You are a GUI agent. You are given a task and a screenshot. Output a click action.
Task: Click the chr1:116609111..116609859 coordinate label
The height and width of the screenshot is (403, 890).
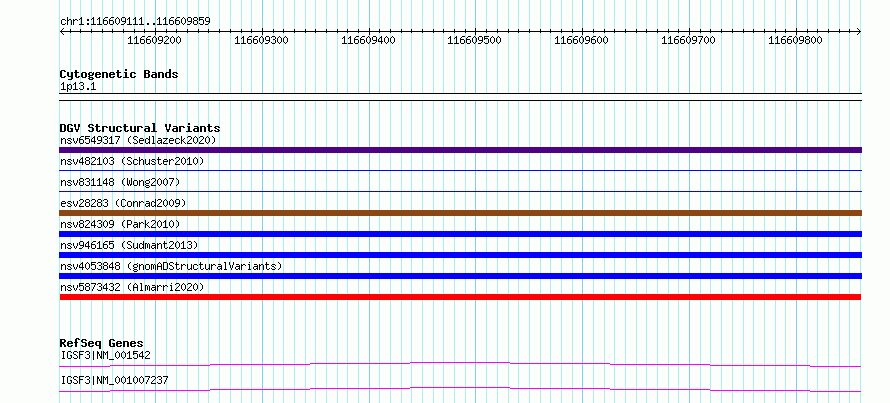pyautogui.click(x=135, y=21)
